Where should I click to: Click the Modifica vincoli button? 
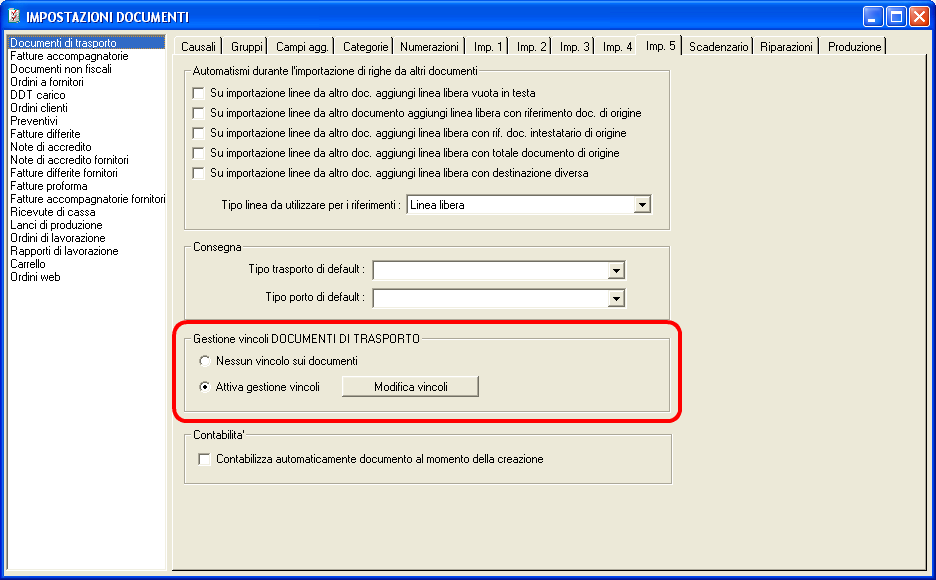[x=411, y=387]
